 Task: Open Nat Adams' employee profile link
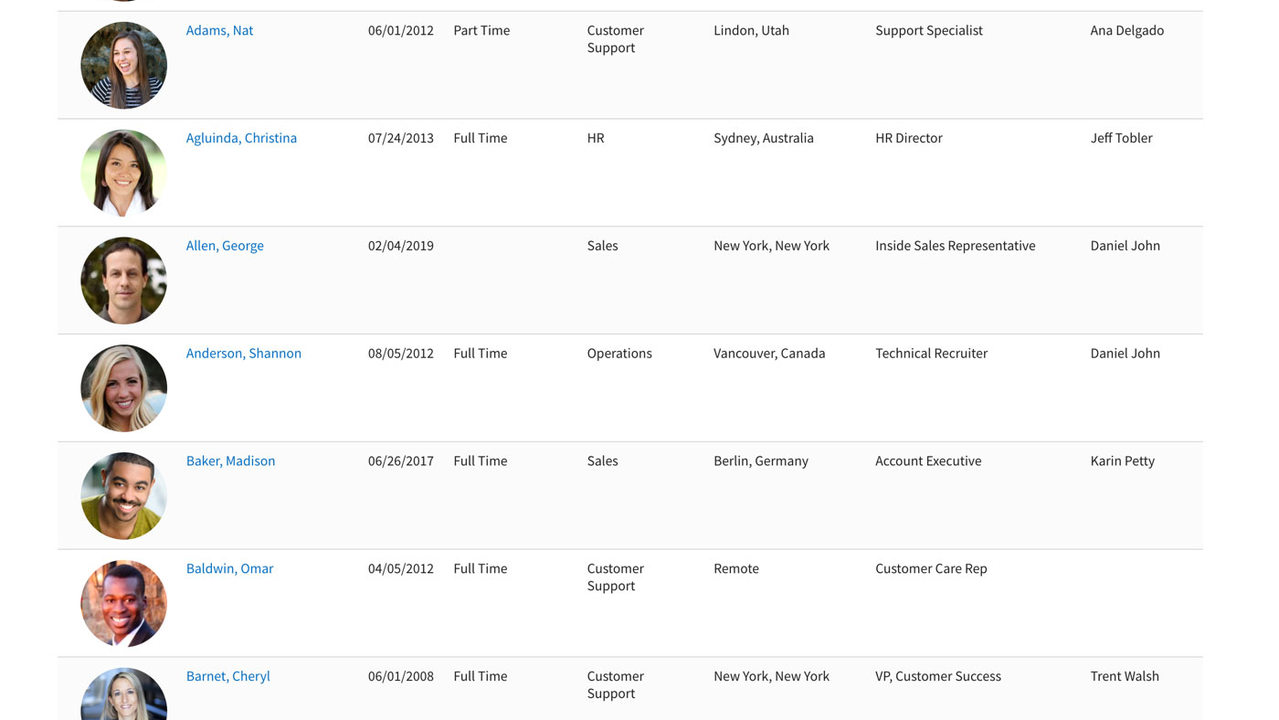(219, 30)
